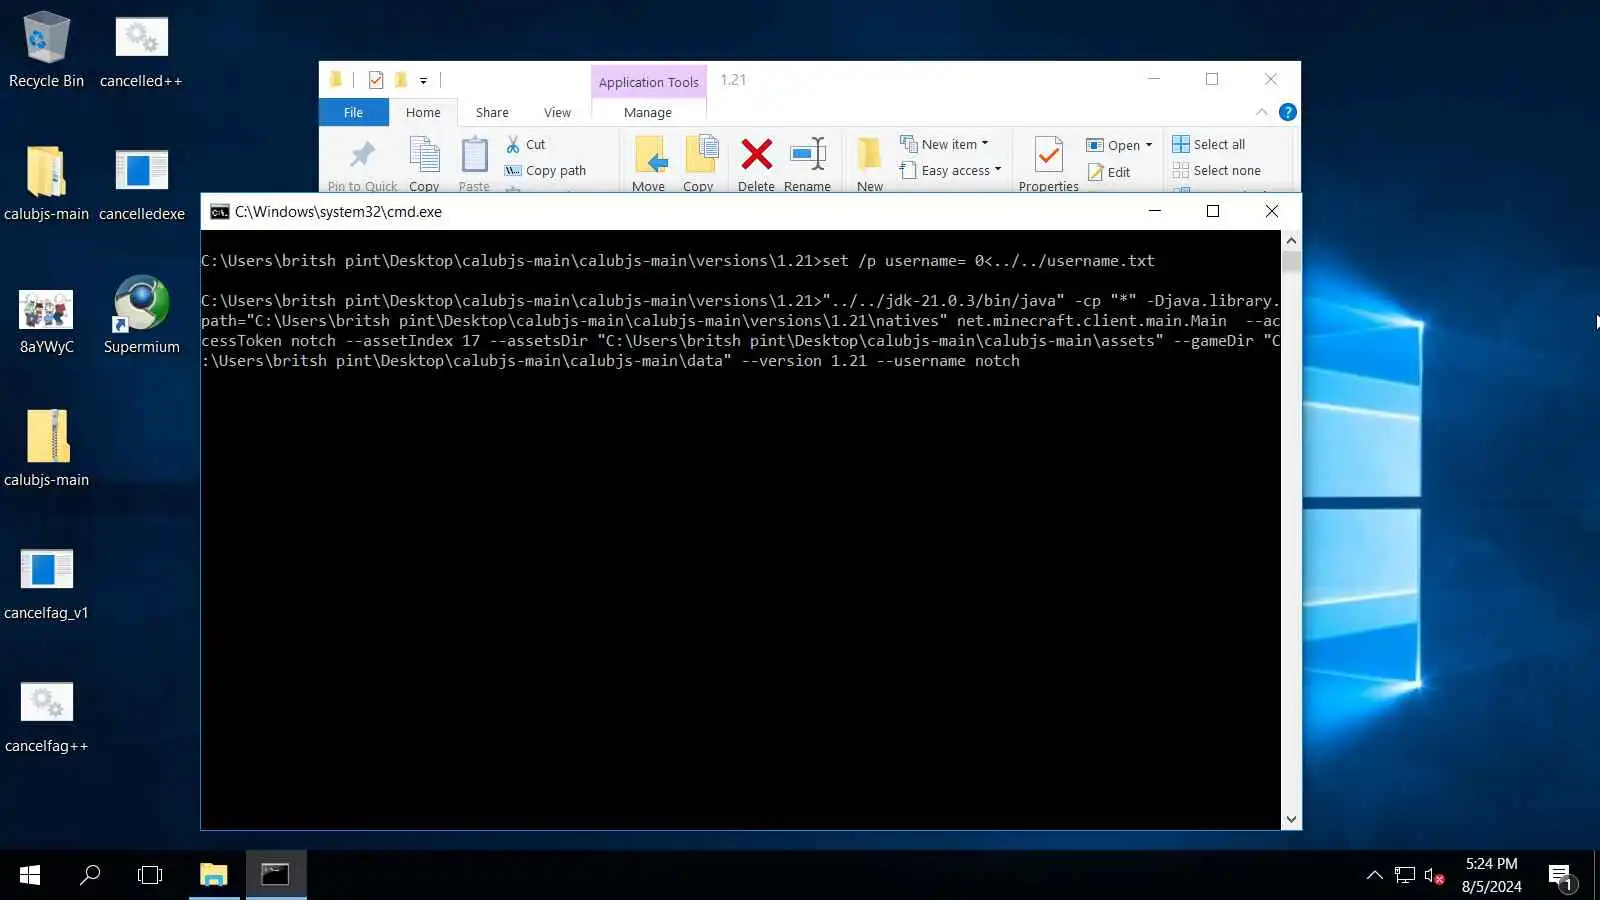The image size is (1600, 900).
Task: Open the Recycle Bin desktop icon
Action: point(46,50)
